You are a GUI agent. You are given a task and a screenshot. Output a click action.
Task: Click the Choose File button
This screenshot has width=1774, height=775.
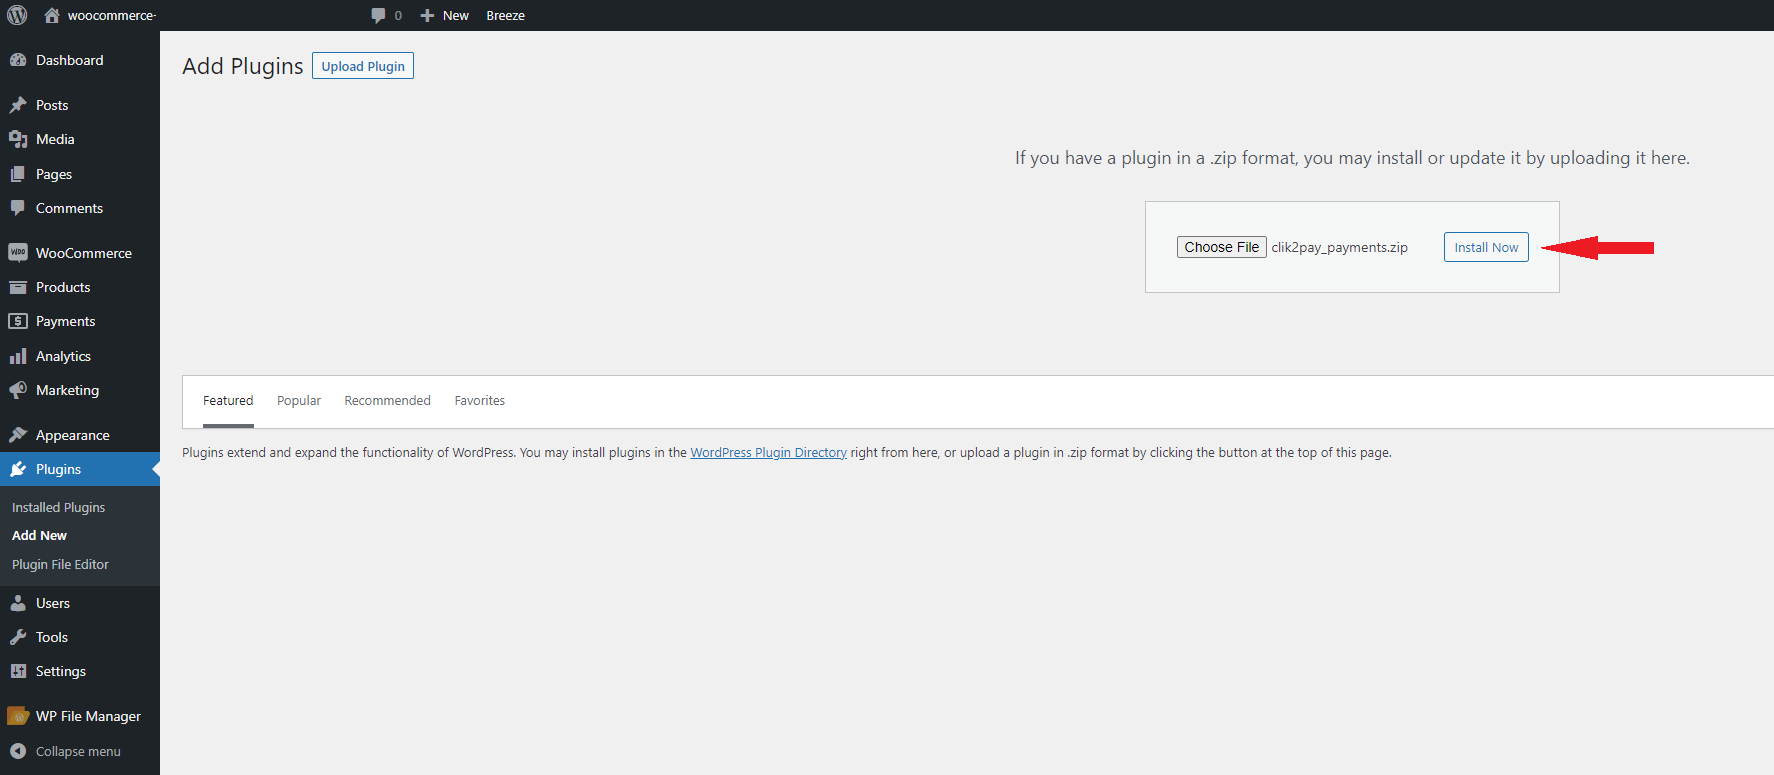click(1222, 247)
